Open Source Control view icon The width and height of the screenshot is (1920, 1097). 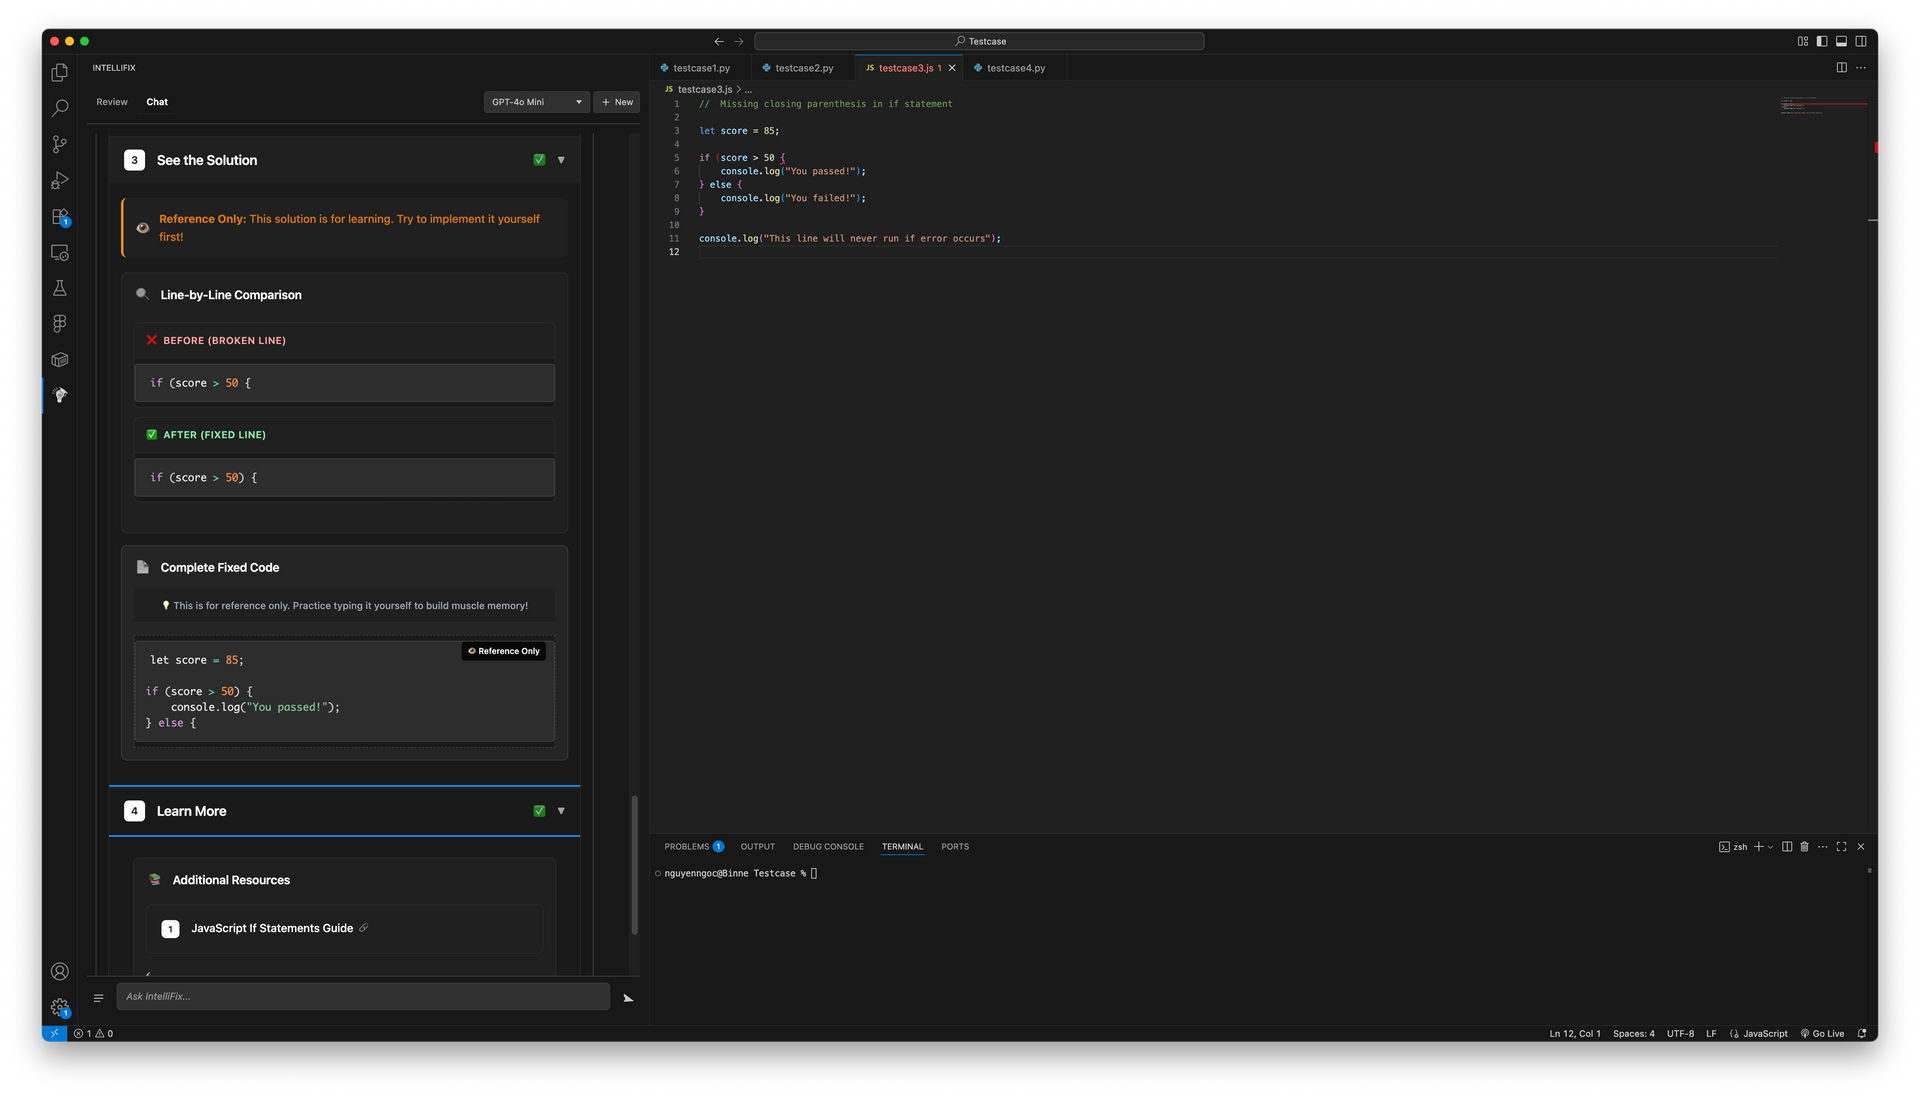click(x=60, y=144)
